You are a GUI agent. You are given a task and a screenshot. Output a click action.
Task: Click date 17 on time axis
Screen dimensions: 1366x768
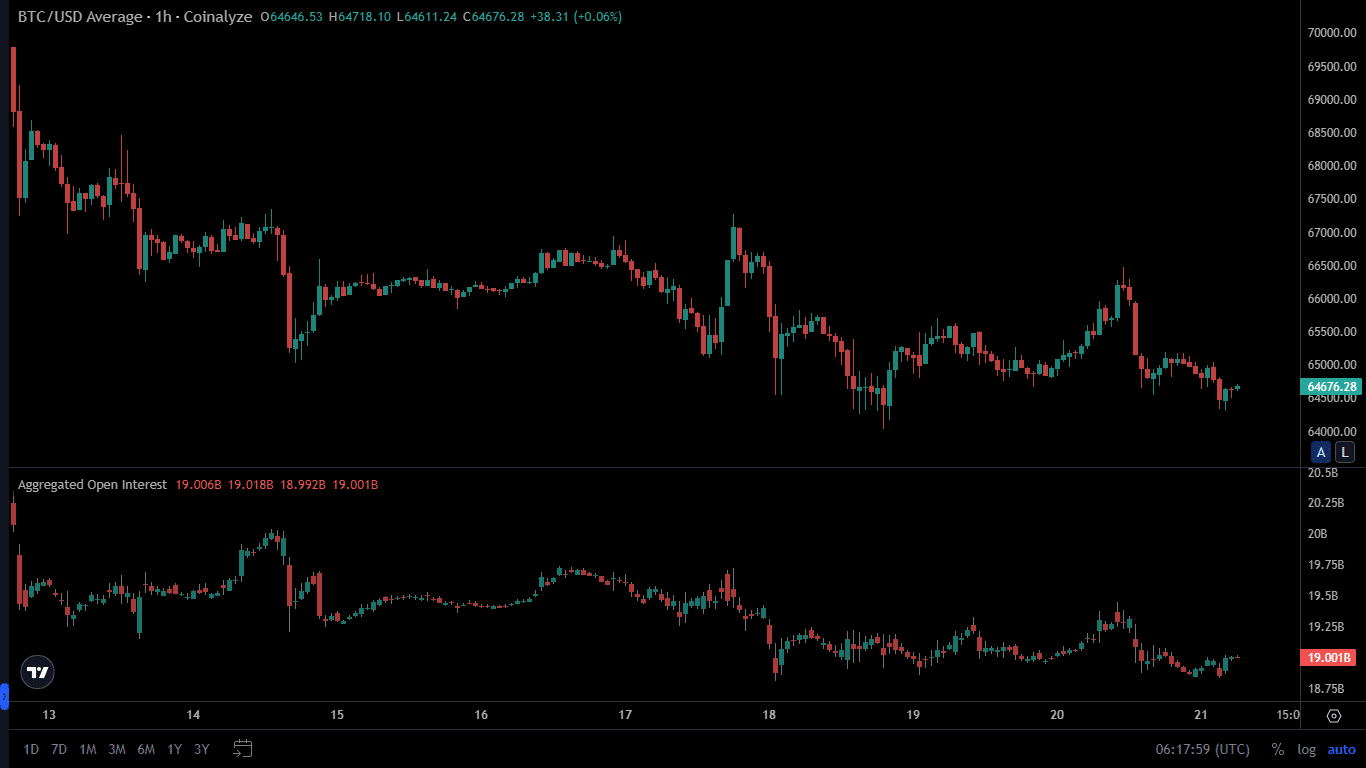point(625,715)
